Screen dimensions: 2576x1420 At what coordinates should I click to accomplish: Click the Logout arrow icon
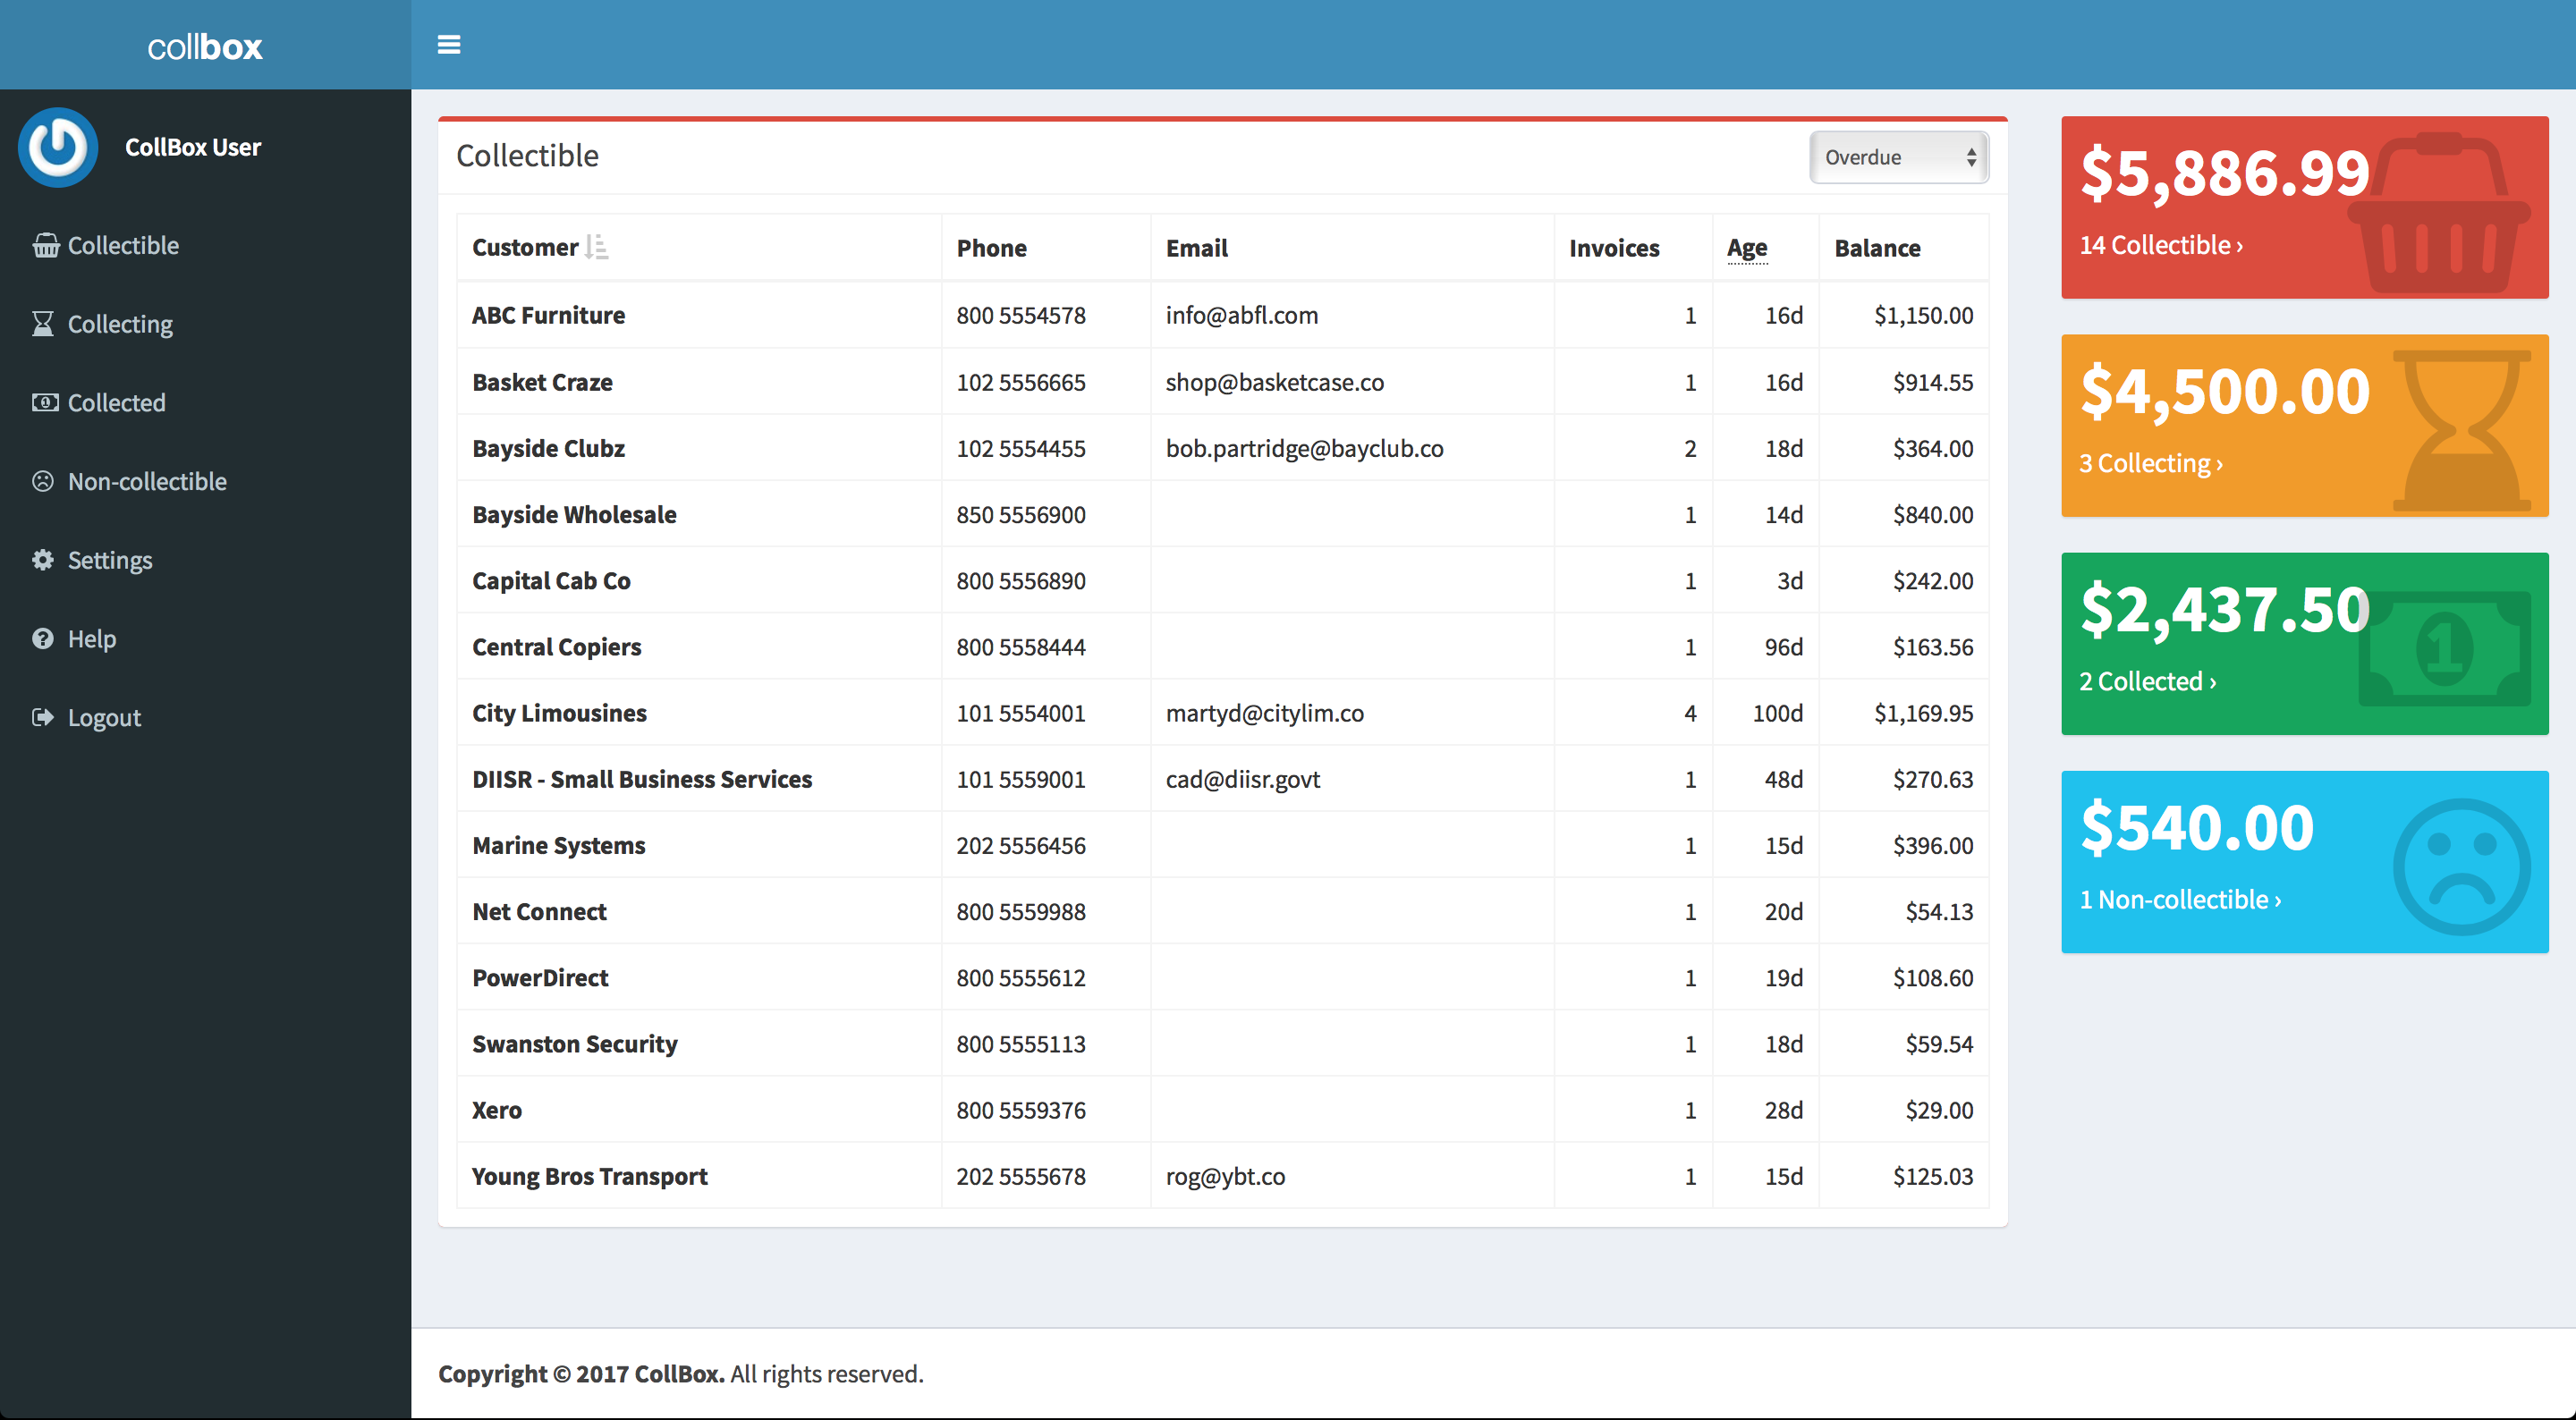[43, 717]
